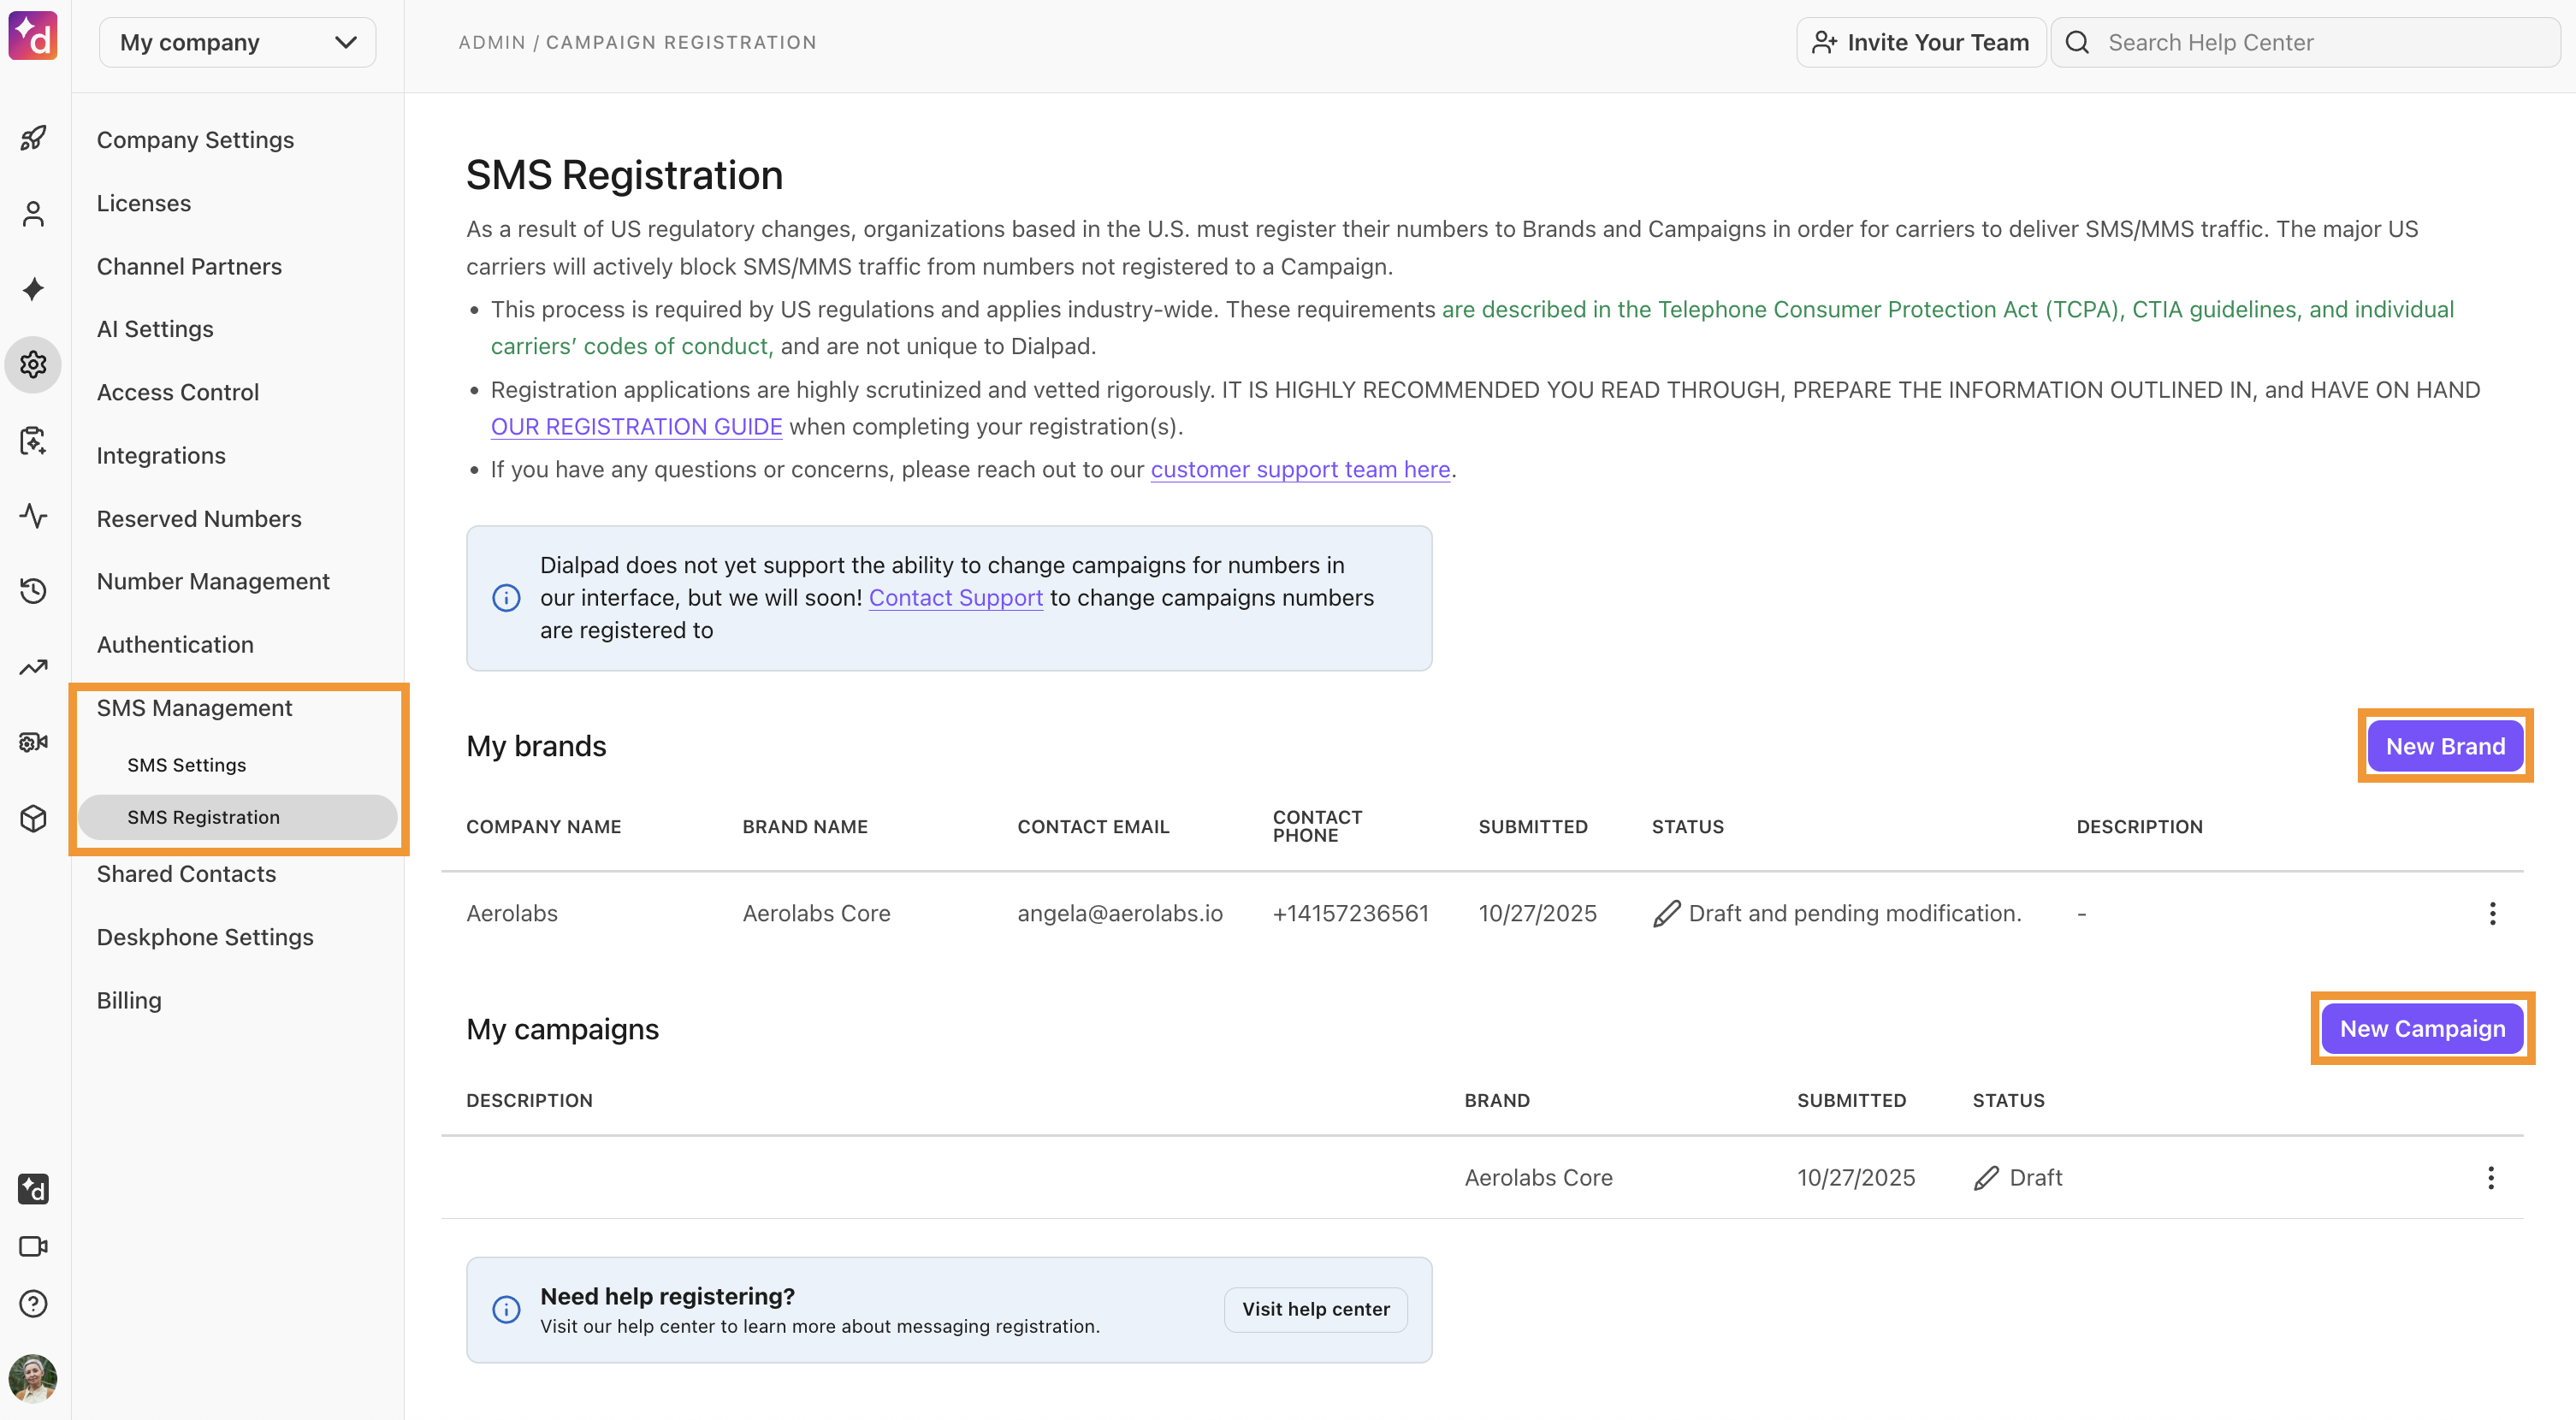The height and width of the screenshot is (1420, 2576).
Task: Open Company Settings menu item
Action: click(x=196, y=140)
